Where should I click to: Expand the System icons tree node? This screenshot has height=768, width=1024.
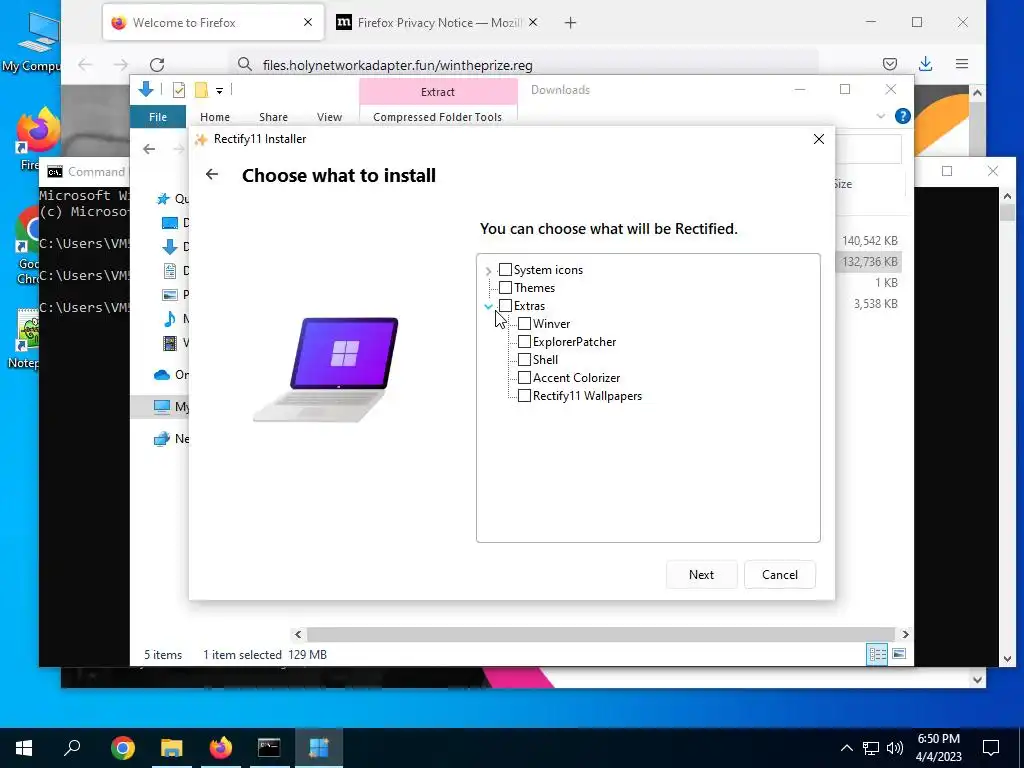pos(488,270)
